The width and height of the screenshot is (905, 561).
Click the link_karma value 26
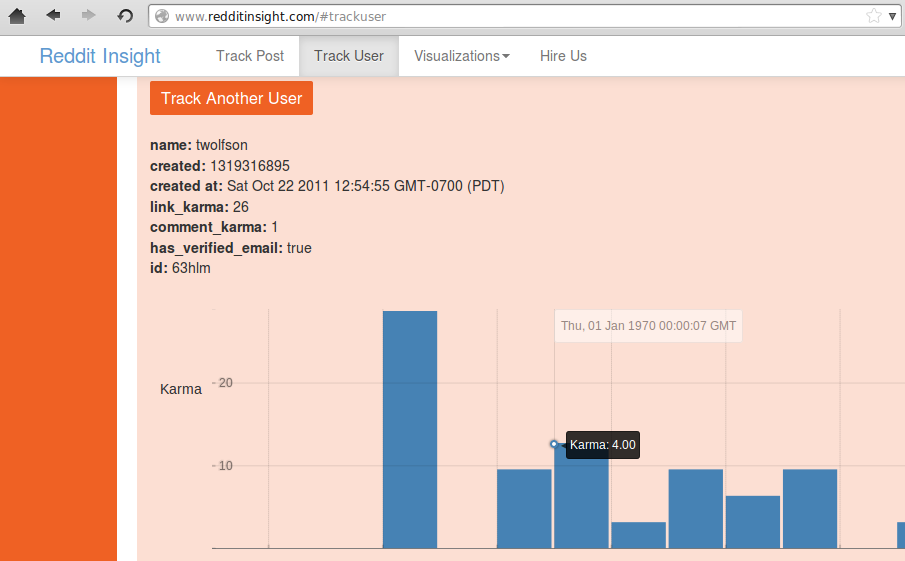click(241, 207)
